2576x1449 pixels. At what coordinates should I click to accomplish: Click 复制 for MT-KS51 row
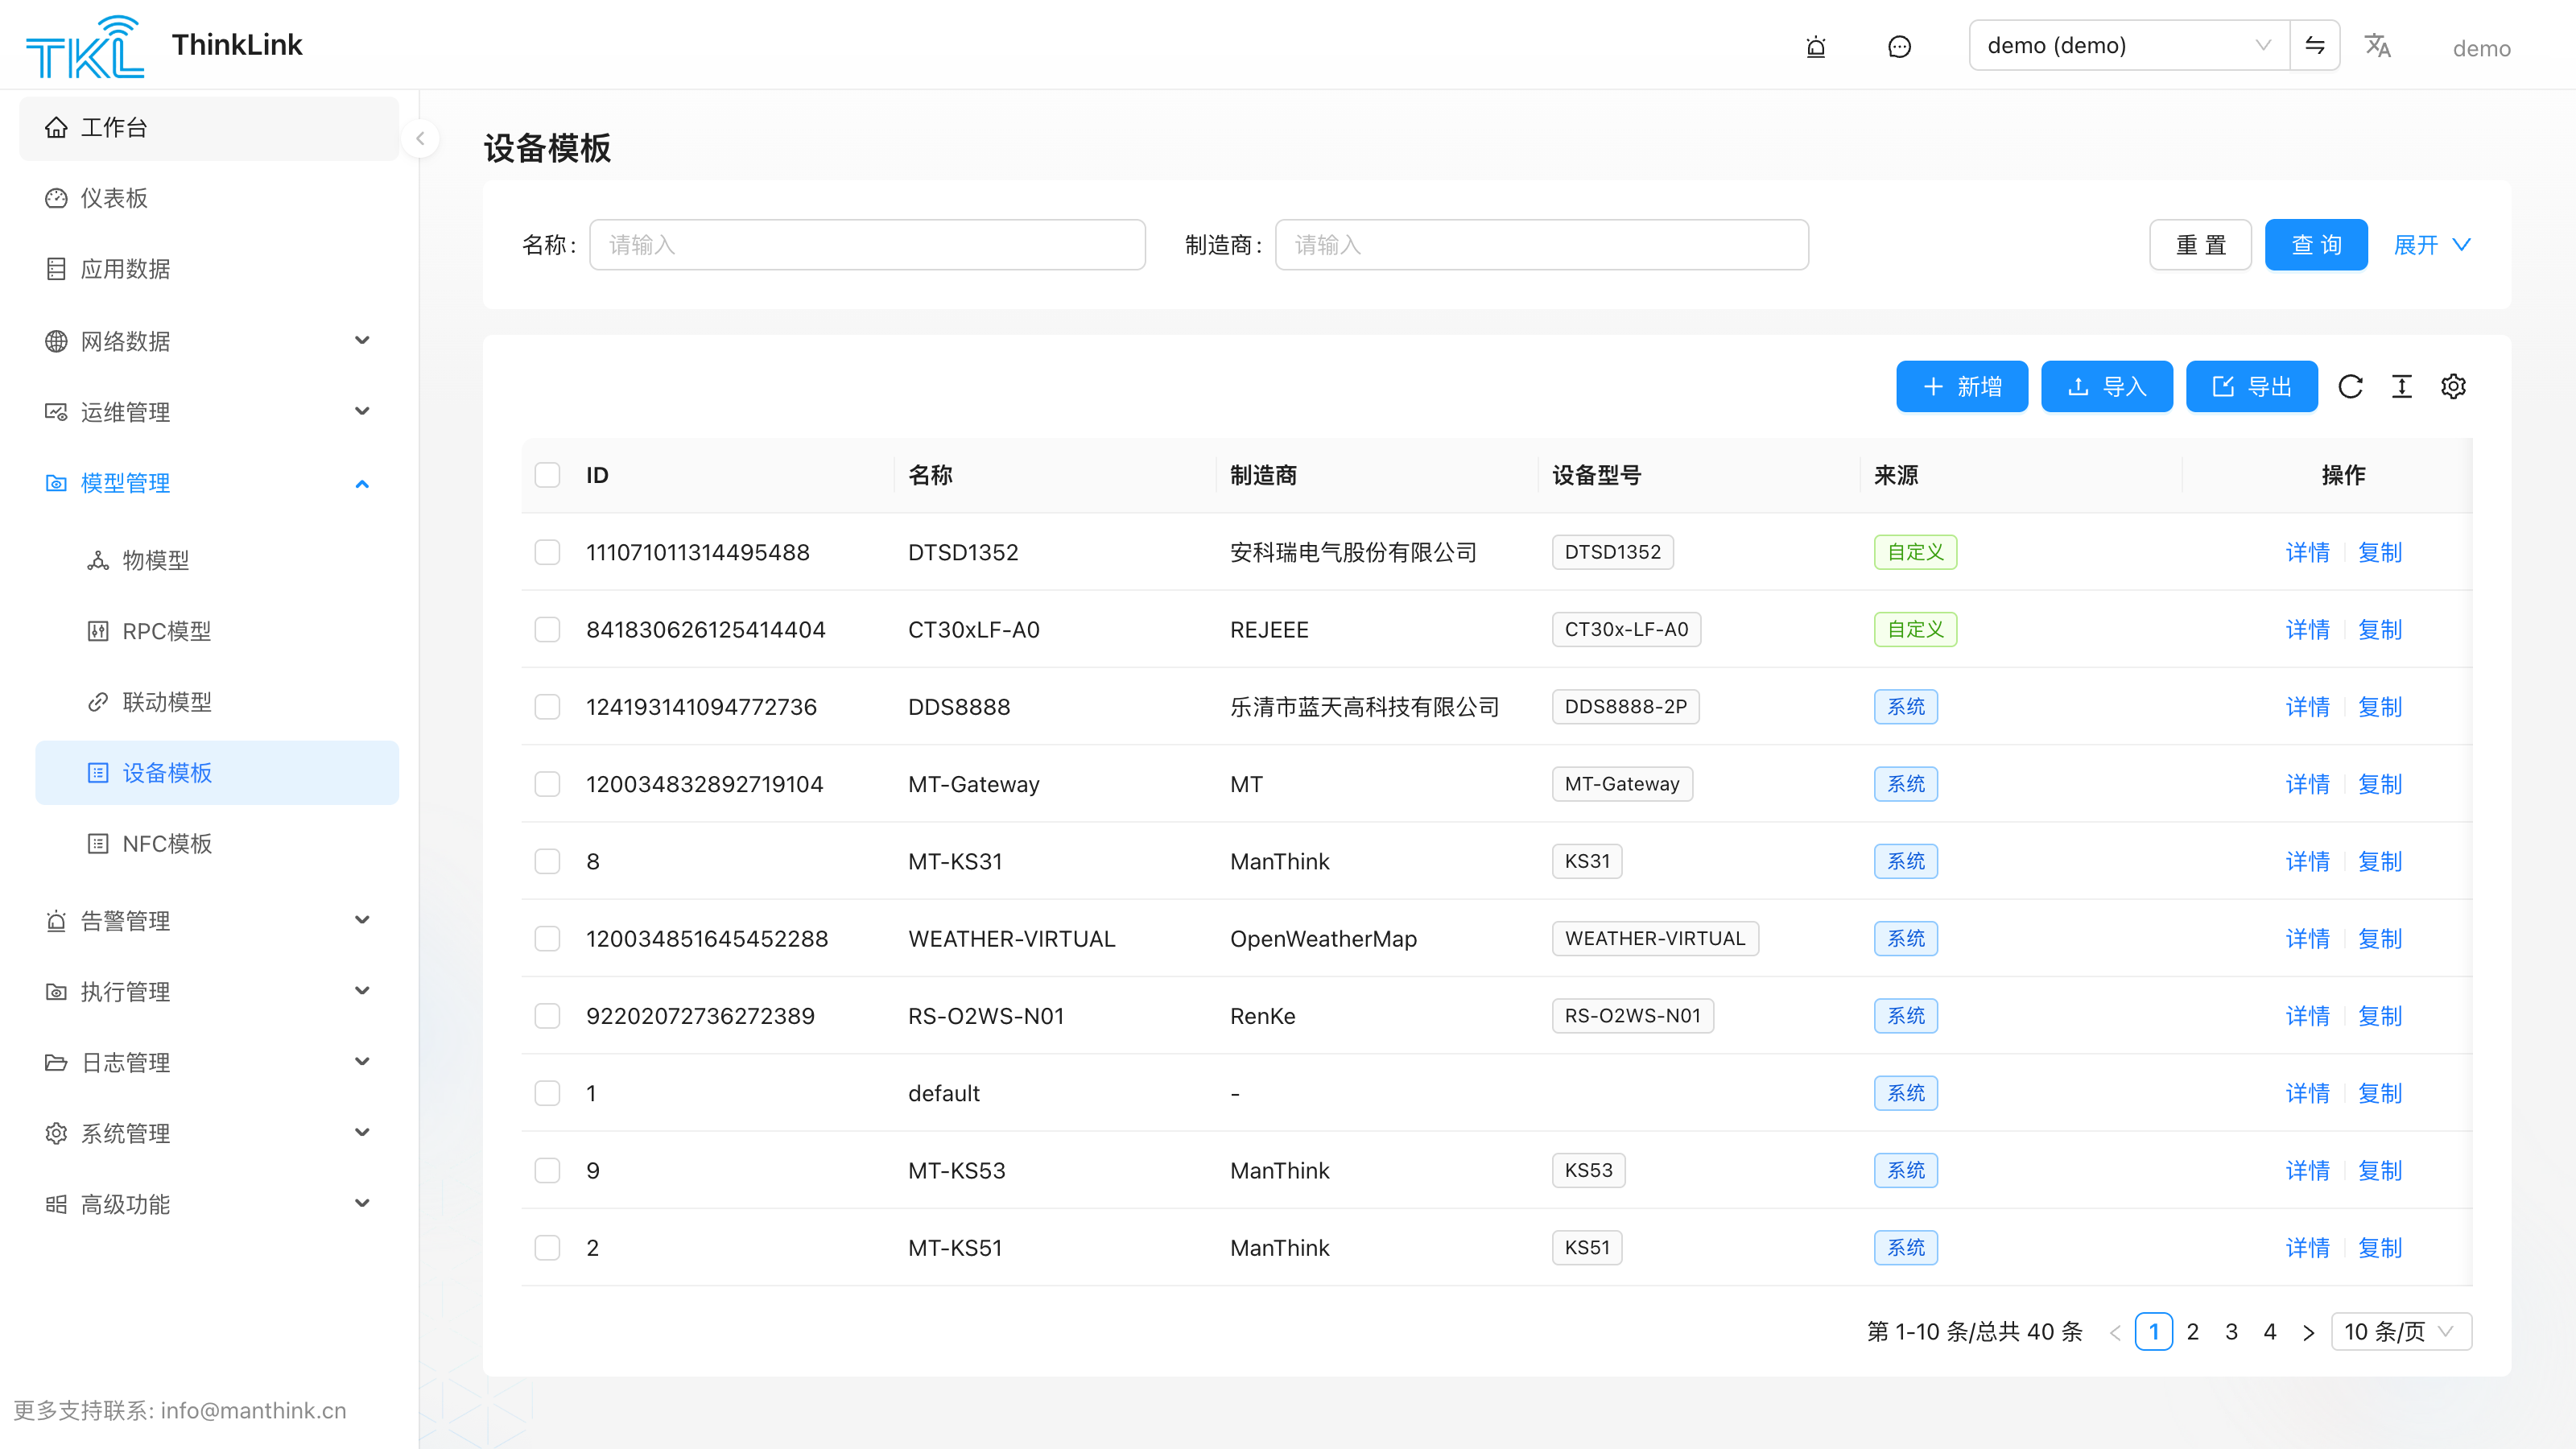tap(2380, 1248)
